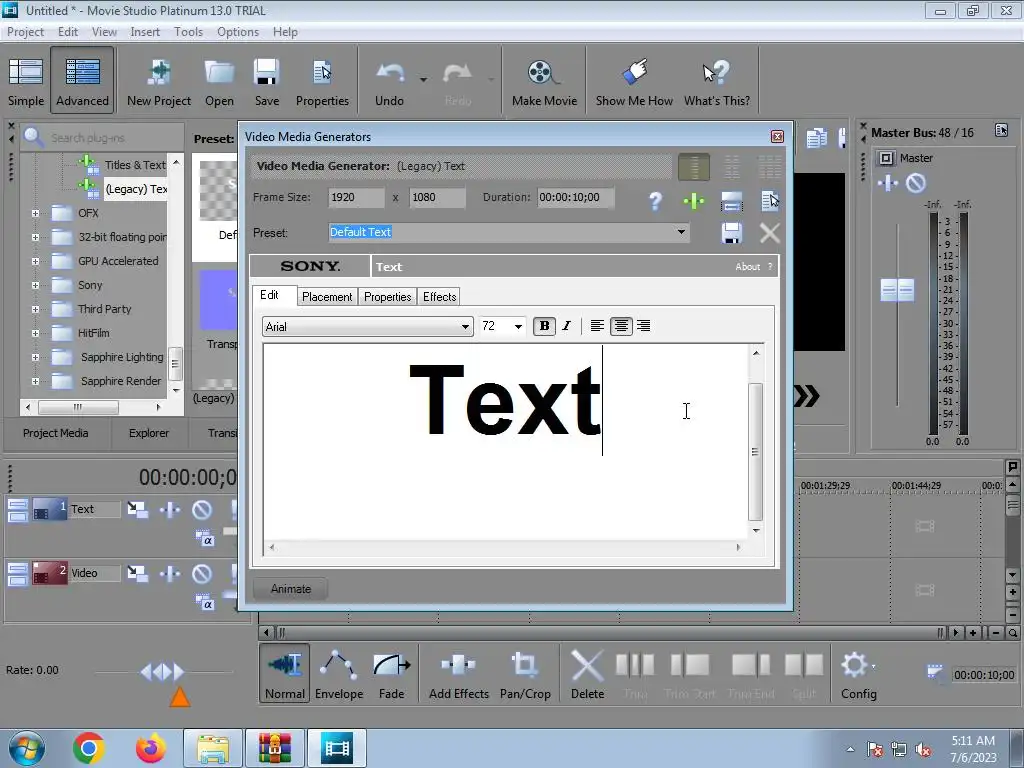Image resolution: width=1024 pixels, height=768 pixels.
Task: Open the Insert menu
Action: [x=145, y=31]
